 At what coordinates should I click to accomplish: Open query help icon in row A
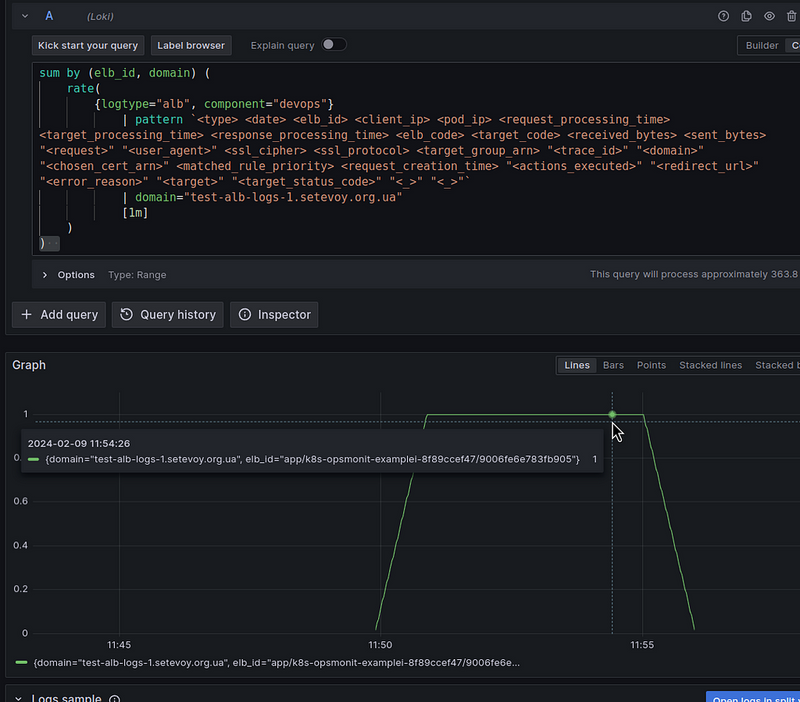pyautogui.click(x=724, y=16)
